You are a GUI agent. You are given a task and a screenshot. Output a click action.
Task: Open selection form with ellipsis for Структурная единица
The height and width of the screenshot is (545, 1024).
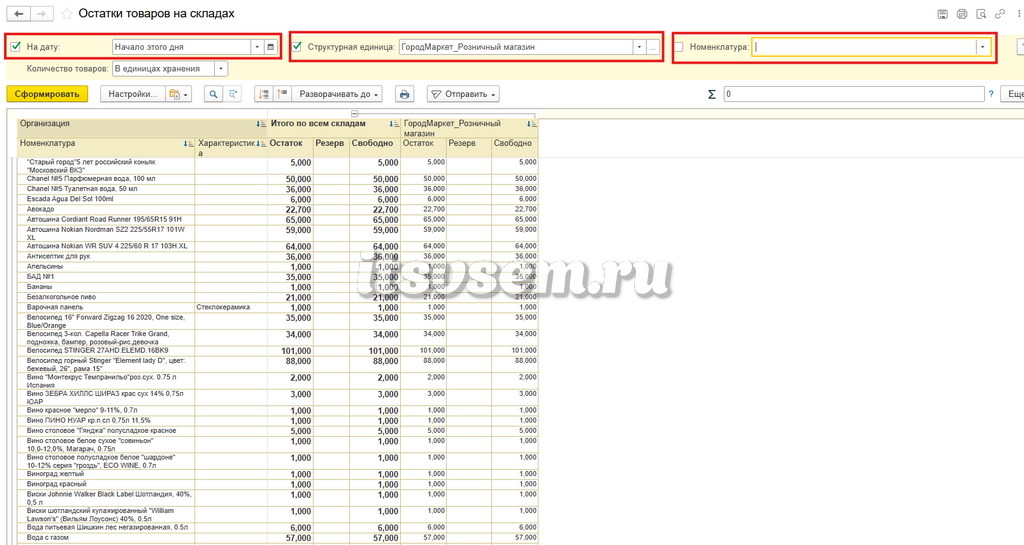click(x=652, y=47)
